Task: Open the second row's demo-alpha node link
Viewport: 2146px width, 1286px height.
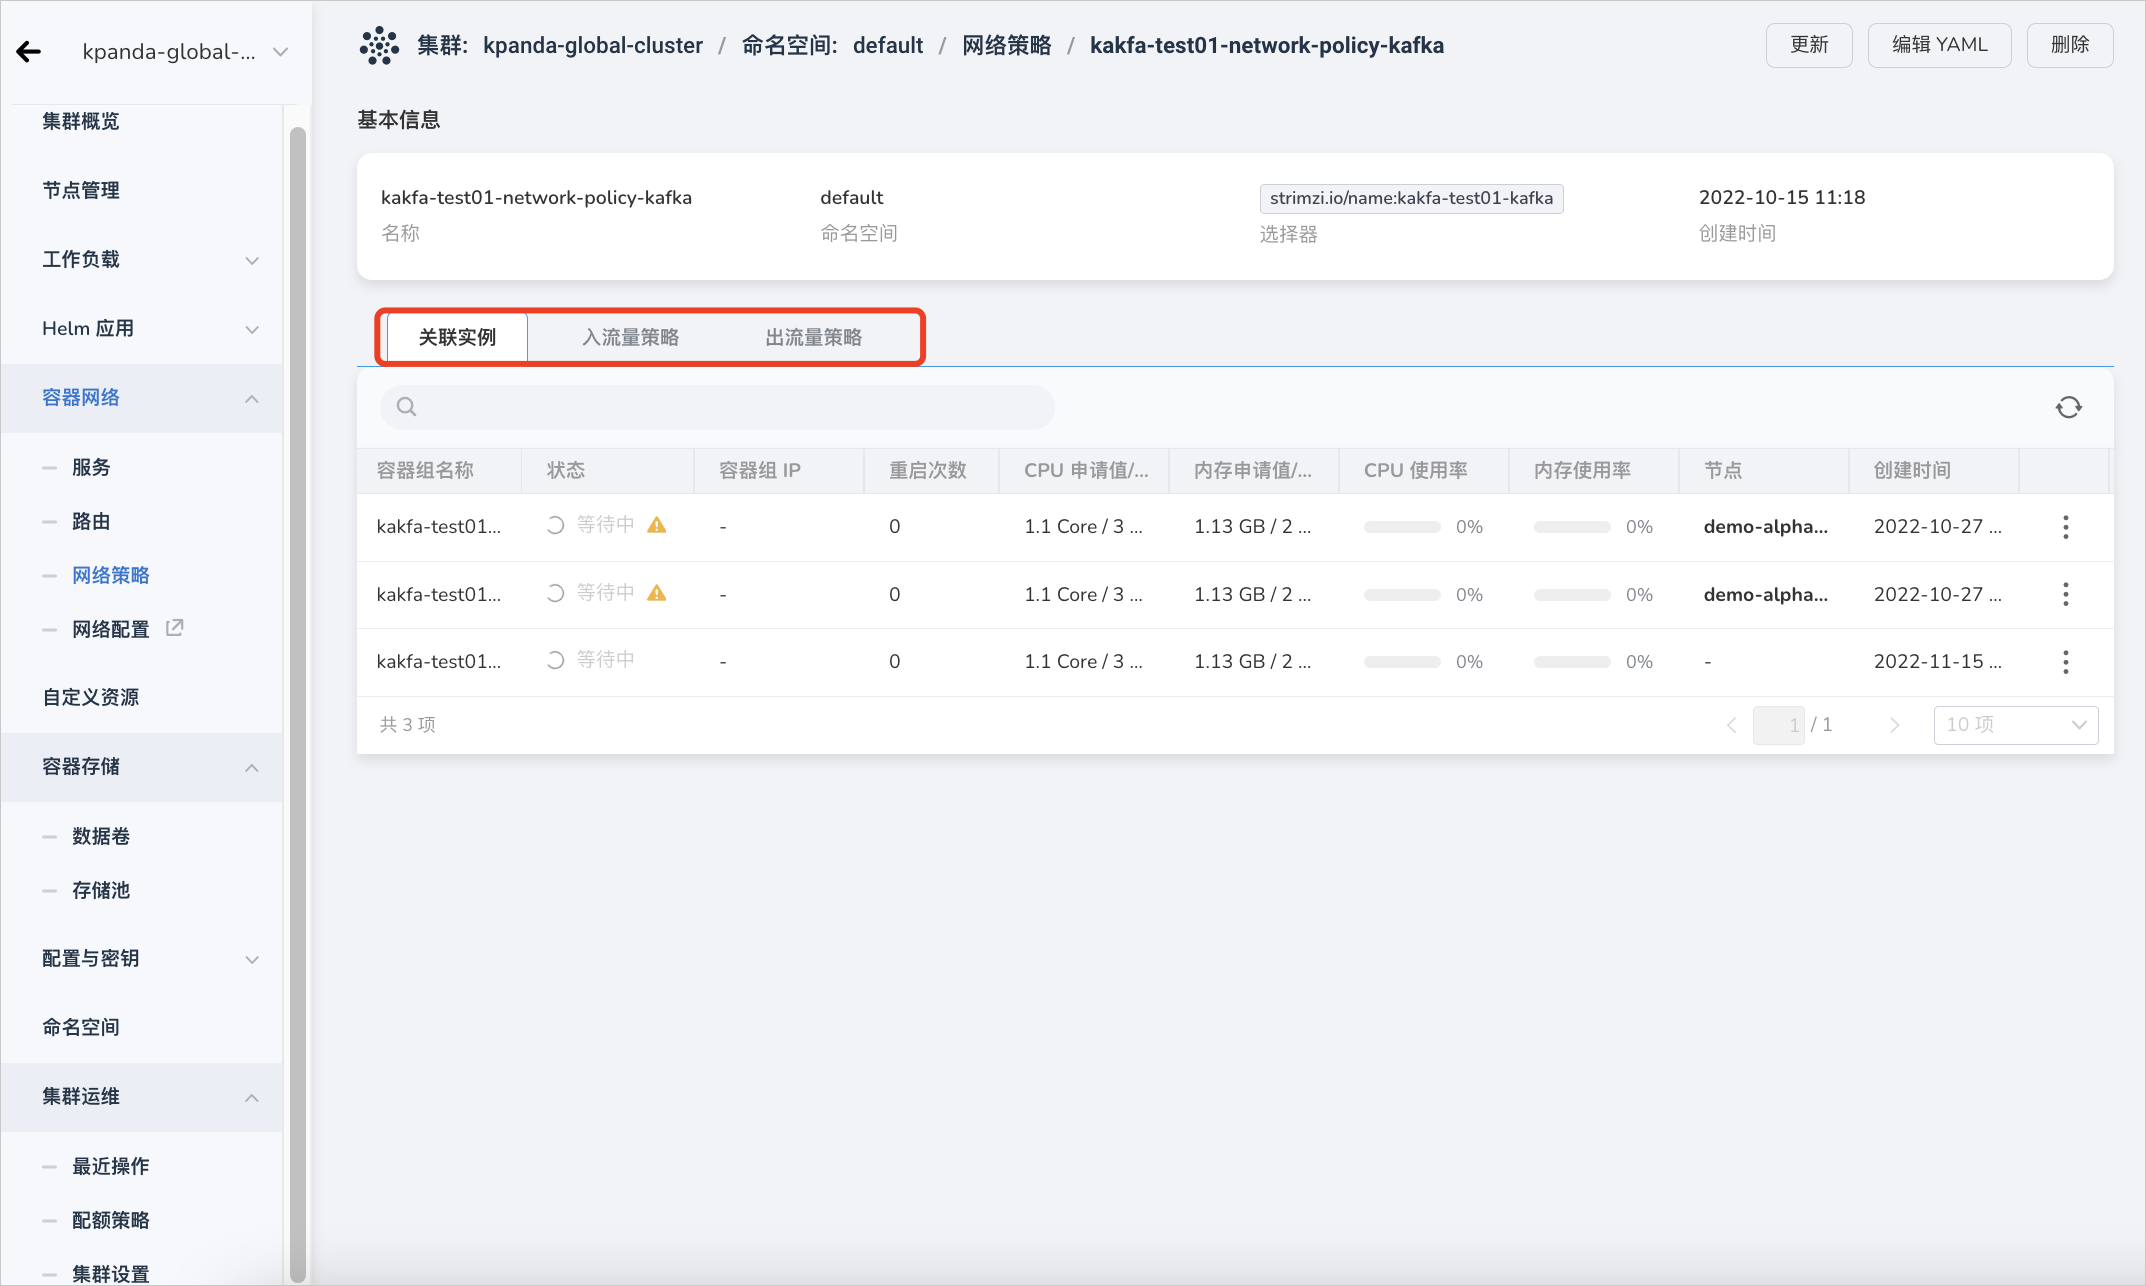Action: pos(1765,595)
